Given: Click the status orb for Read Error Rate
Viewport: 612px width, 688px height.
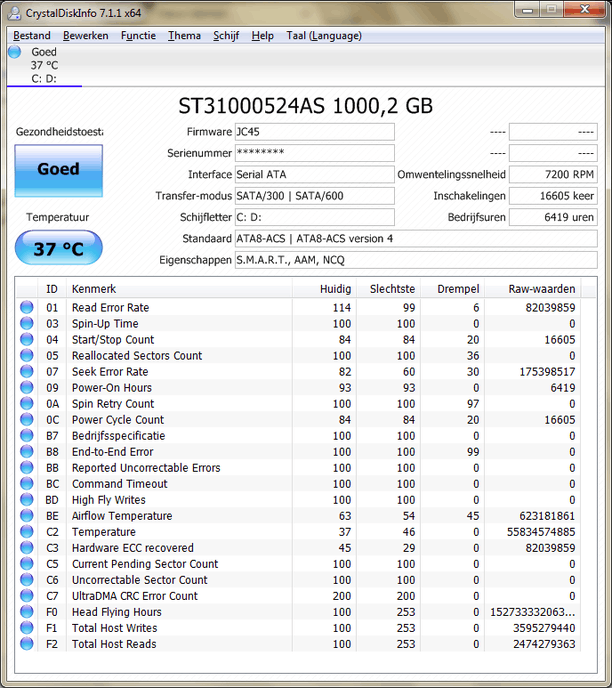Looking at the screenshot, I should click(27, 307).
